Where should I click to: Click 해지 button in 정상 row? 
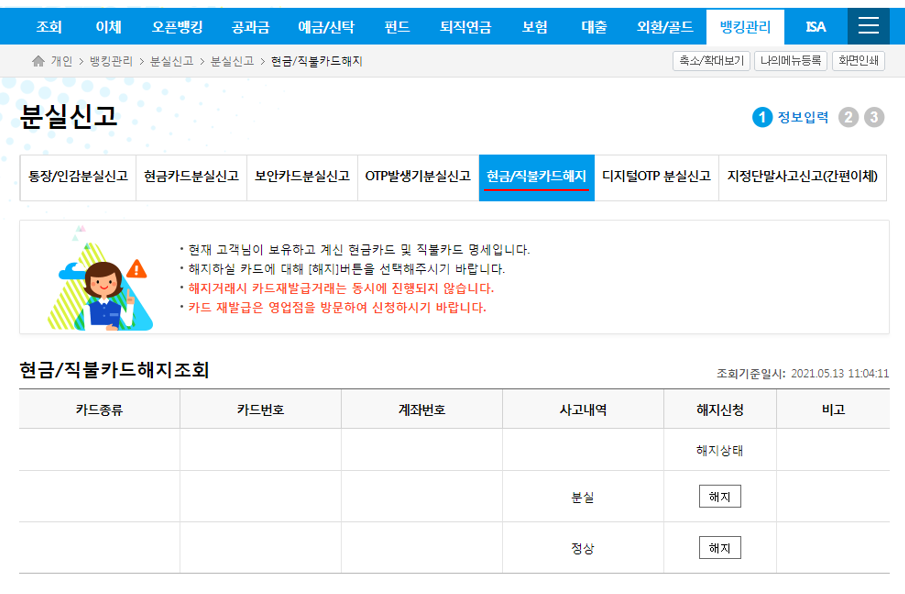(720, 548)
